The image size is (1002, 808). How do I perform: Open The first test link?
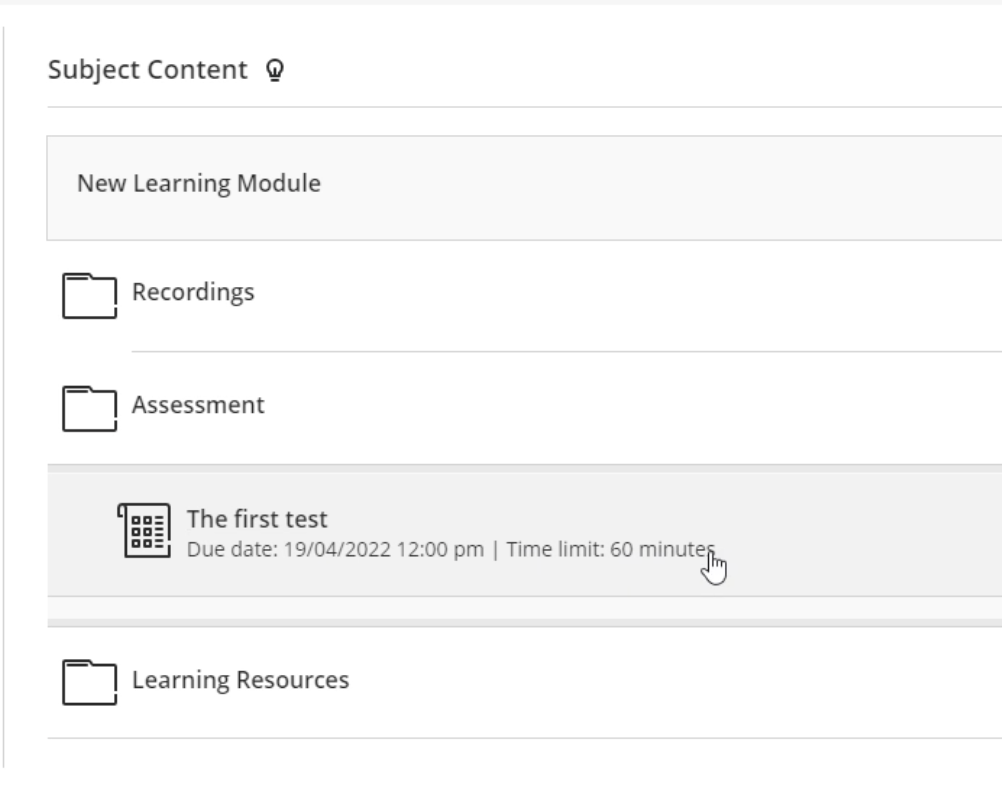coord(257,519)
